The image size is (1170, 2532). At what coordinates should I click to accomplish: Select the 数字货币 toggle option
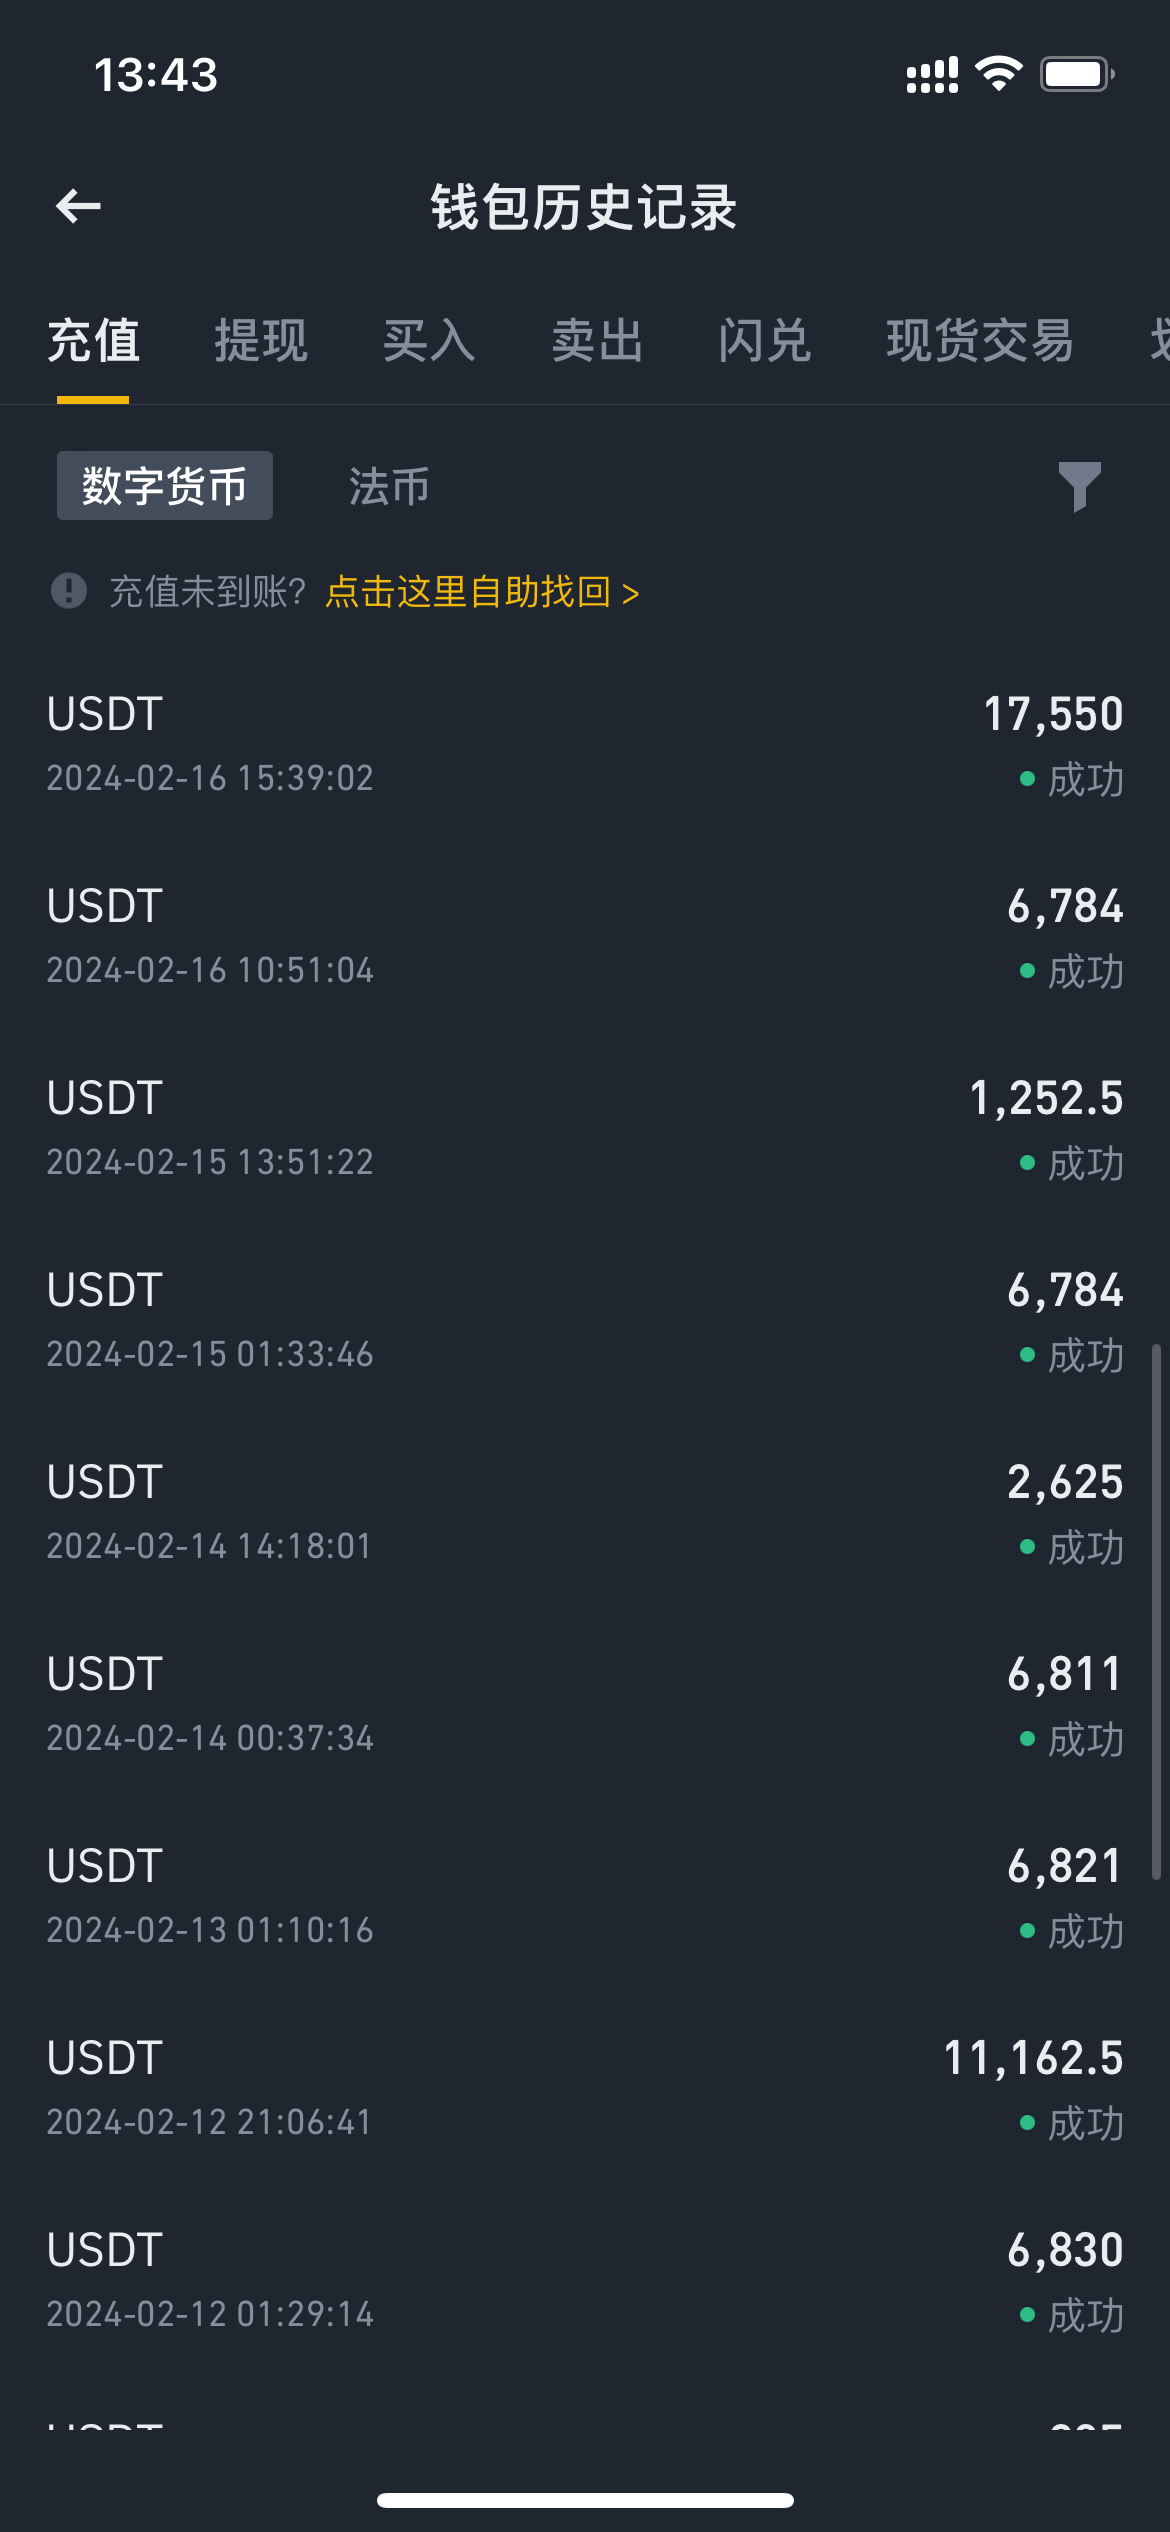(165, 486)
